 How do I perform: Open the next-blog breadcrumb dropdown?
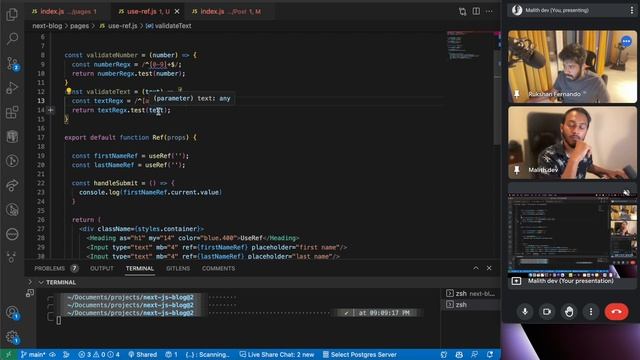point(47,26)
